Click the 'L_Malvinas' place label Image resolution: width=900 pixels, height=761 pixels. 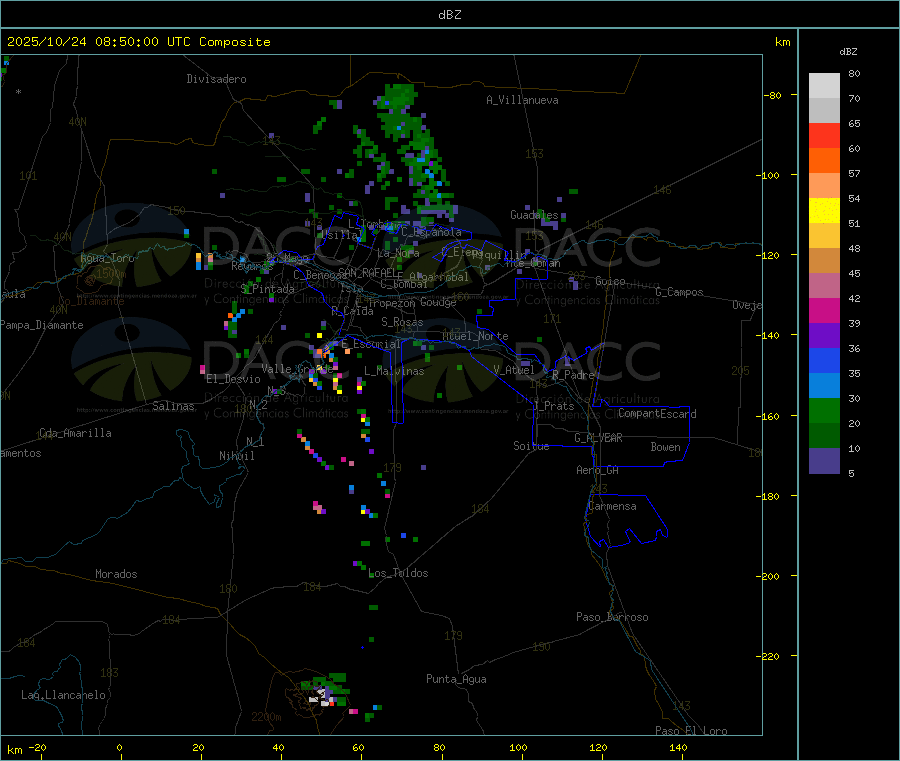(x=394, y=371)
